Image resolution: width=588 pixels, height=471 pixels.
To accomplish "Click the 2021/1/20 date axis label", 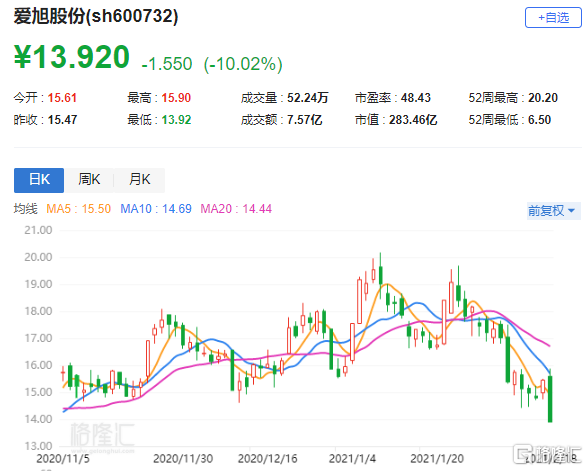I will 437,459.
